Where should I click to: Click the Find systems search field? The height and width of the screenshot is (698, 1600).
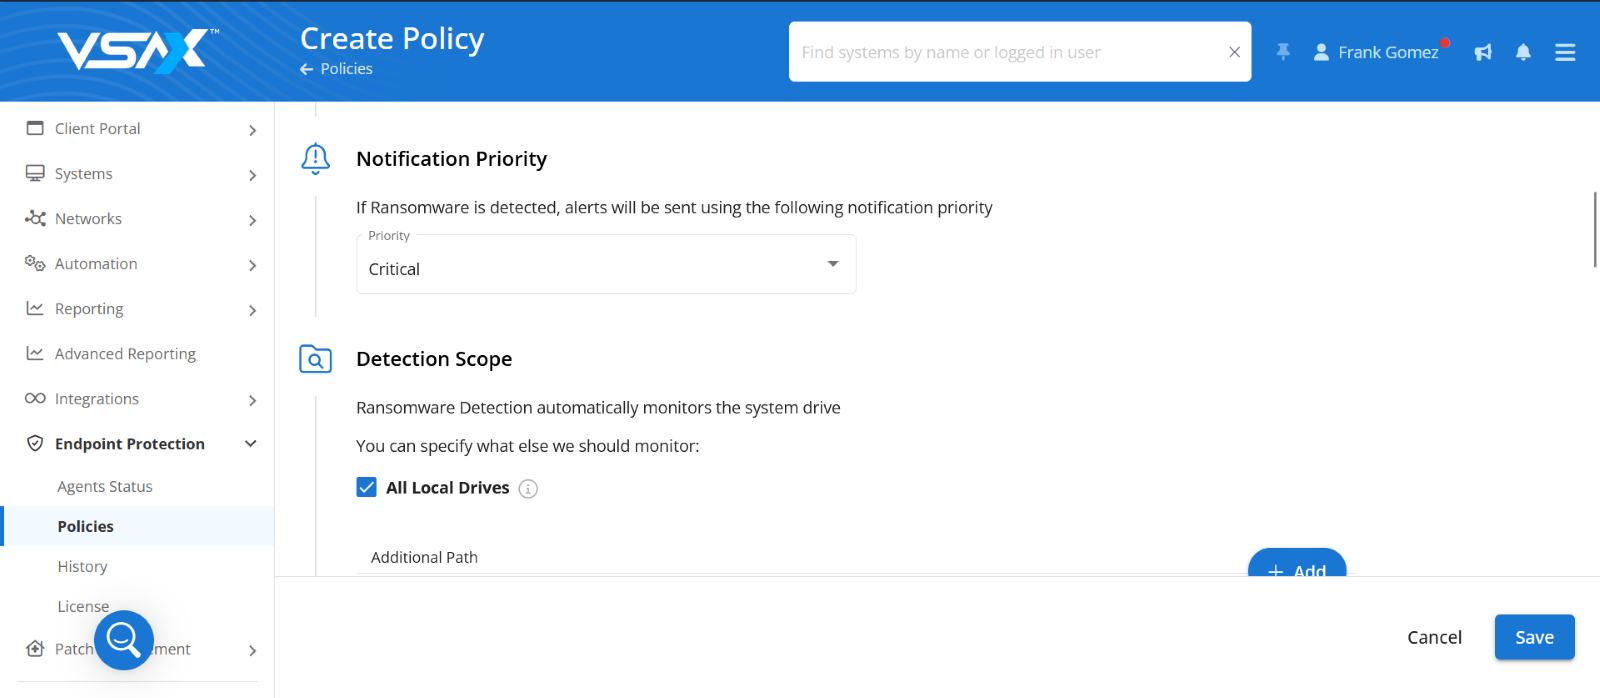point(1008,52)
